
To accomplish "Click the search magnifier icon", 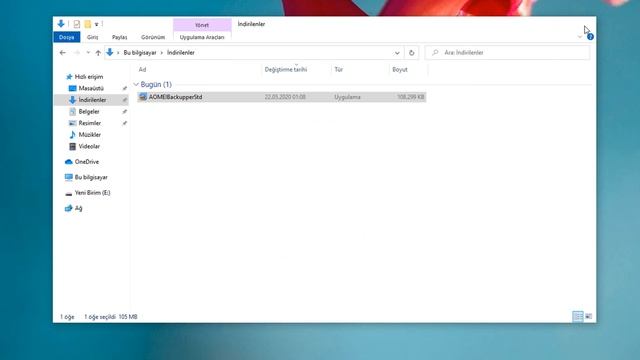I will pos(435,53).
